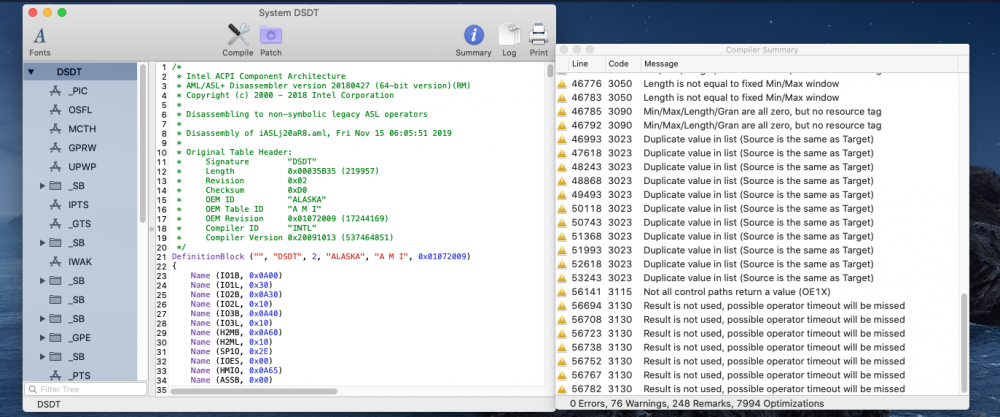Click the folder icon beside _GPE
This screenshot has height=417, width=1000.
[56, 337]
